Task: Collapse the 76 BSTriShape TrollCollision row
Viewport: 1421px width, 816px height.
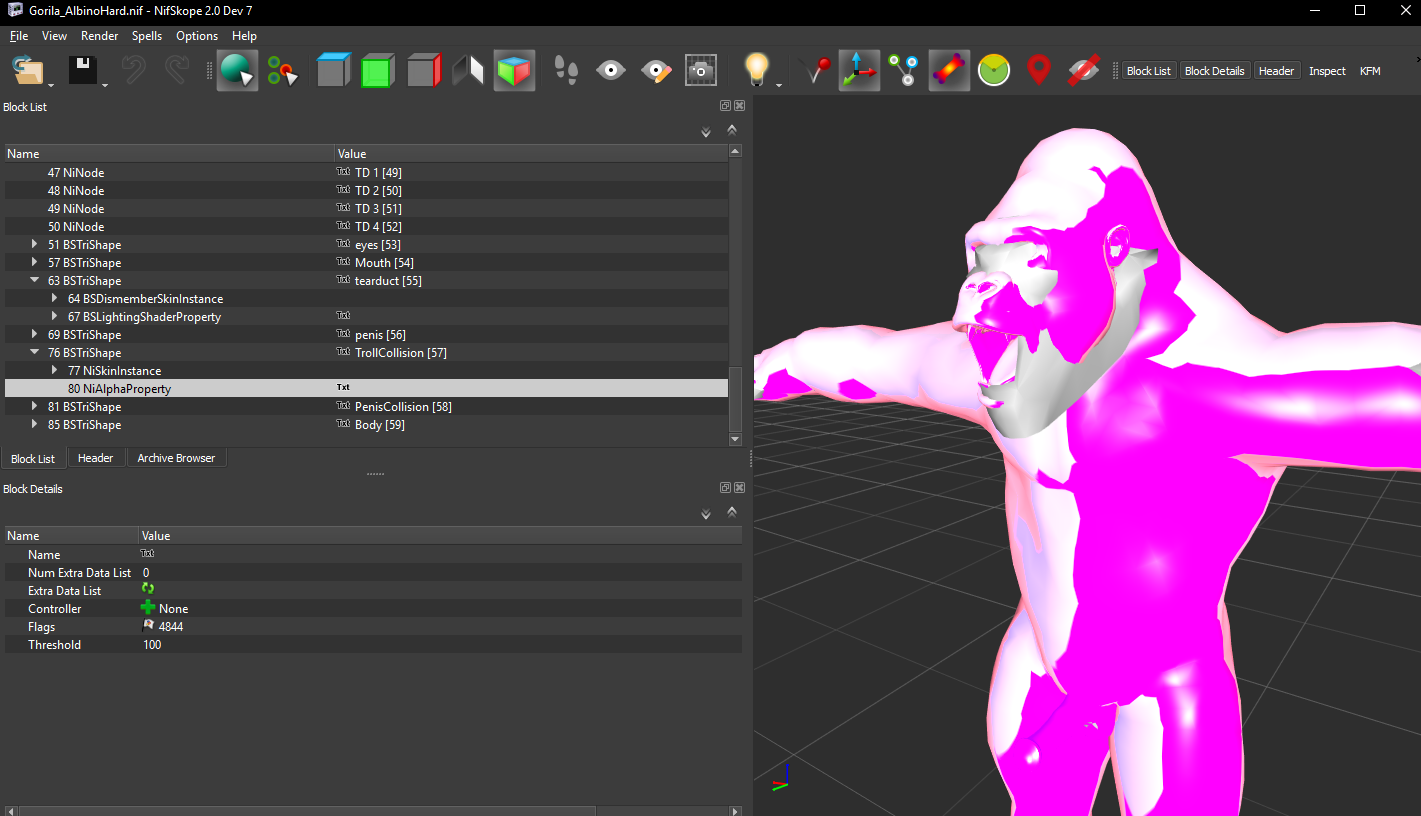Action: (x=35, y=353)
